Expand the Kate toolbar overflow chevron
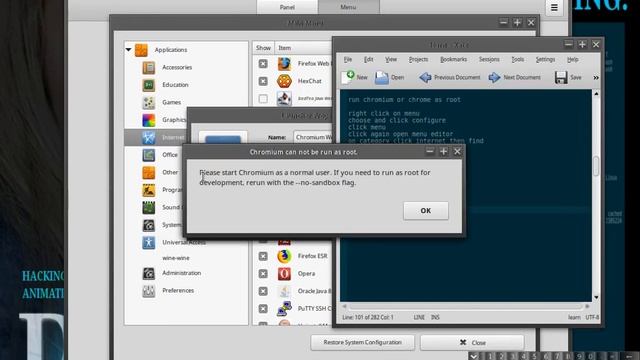Screen dimensions: 640x360 click(x=596, y=78)
